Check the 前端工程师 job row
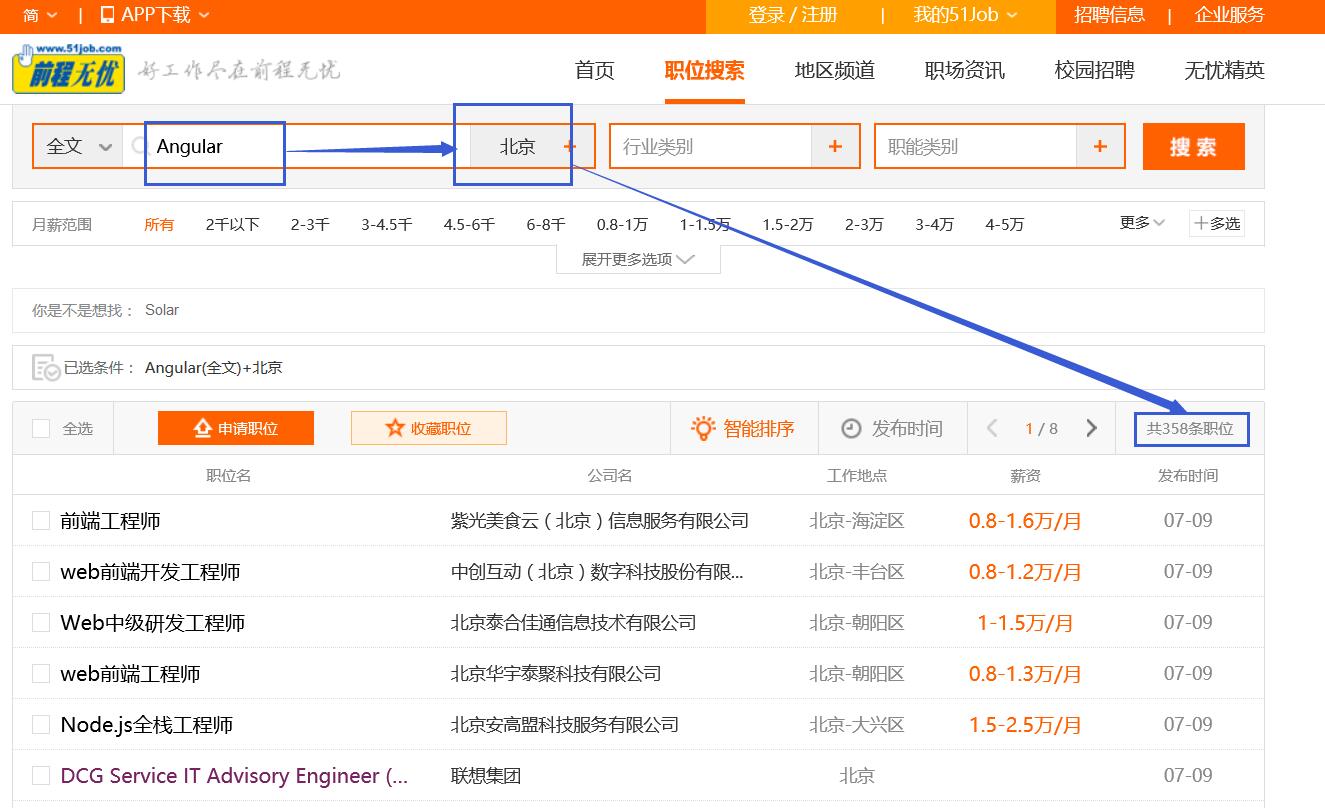The width and height of the screenshot is (1325, 808). click(41, 520)
